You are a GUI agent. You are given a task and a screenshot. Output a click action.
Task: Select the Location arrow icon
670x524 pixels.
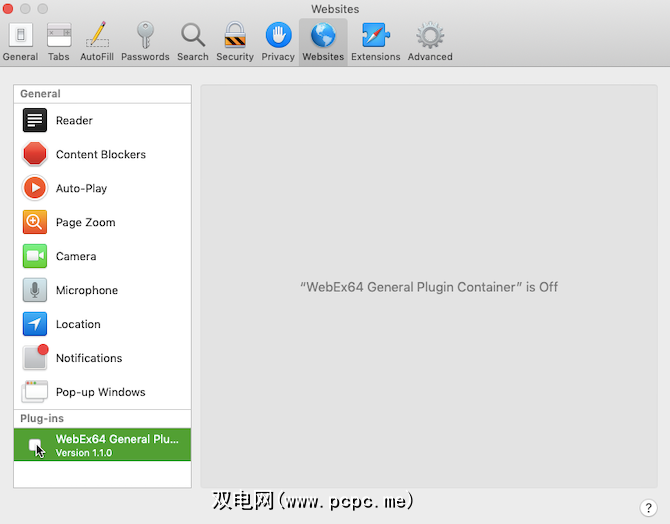pos(35,324)
